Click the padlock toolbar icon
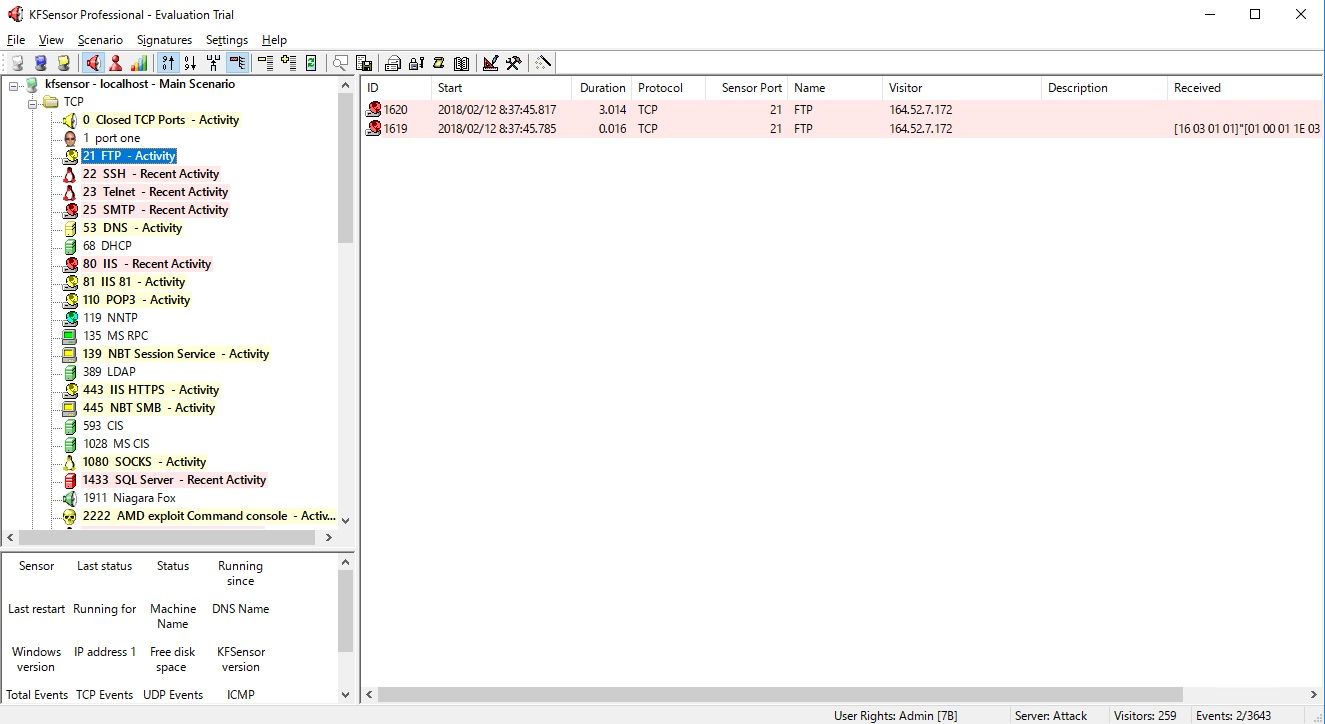Screen dimensions: 1325x724 pyautogui.click(x=416, y=63)
